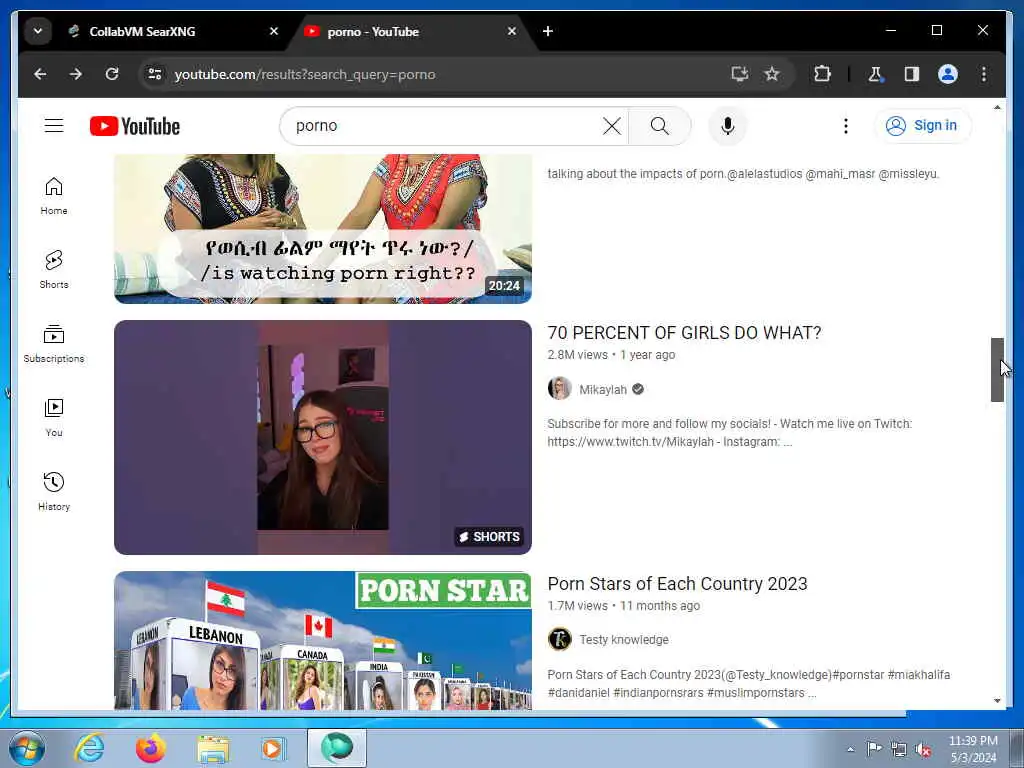The height and width of the screenshot is (768, 1024).
Task: Open the Lebanon Canada flags video thumbnail
Action: (323, 640)
